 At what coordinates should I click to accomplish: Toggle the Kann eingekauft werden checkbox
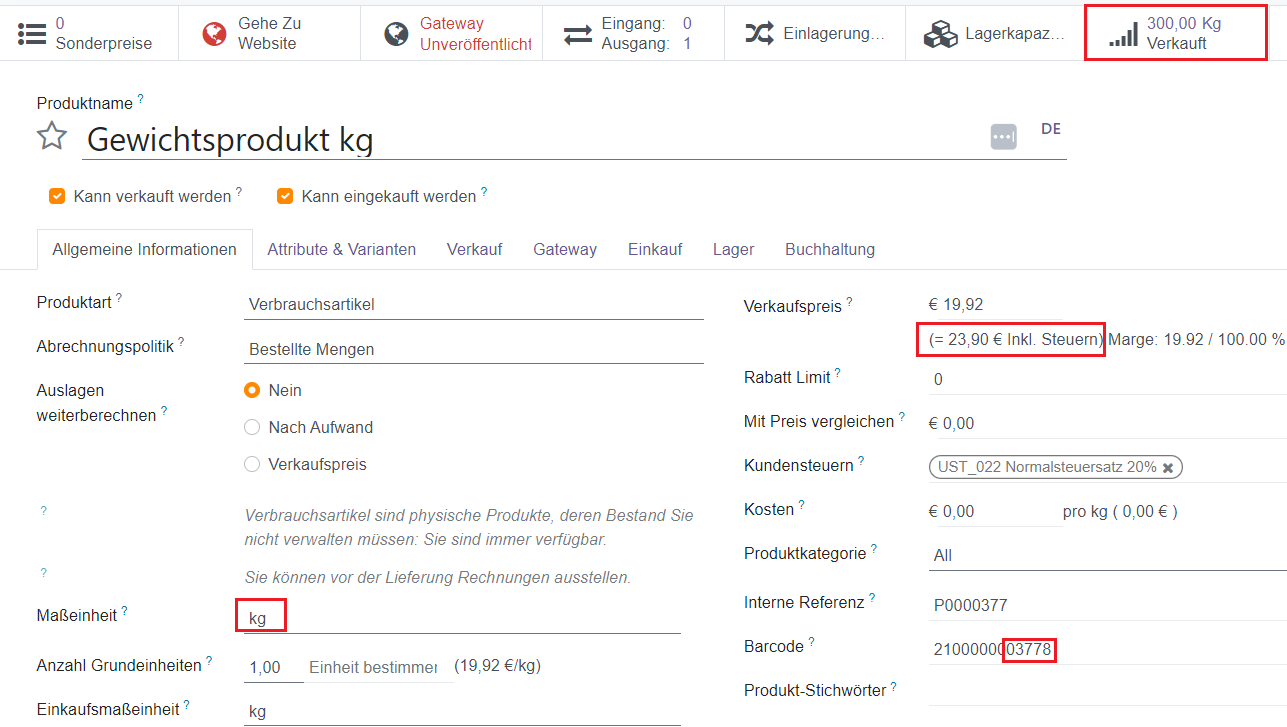(x=285, y=196)
